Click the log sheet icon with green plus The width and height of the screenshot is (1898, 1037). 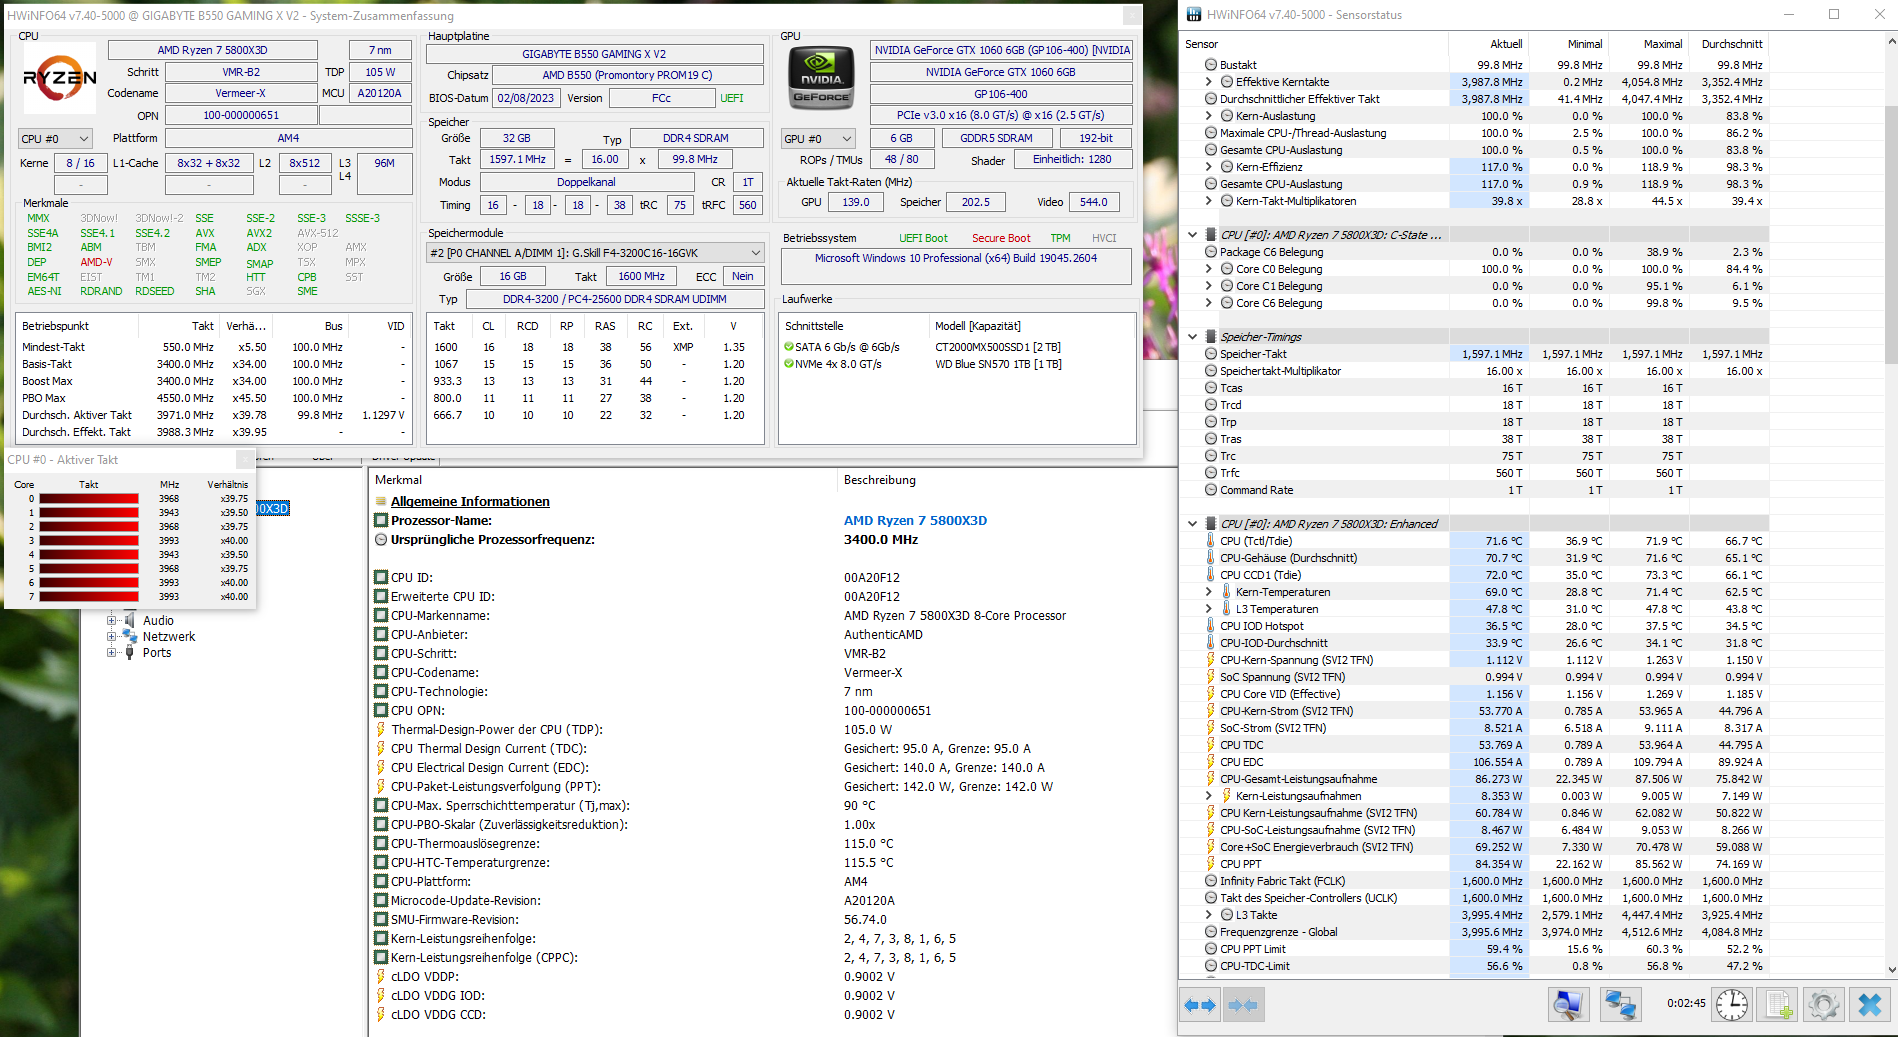click(1779, 1004)
